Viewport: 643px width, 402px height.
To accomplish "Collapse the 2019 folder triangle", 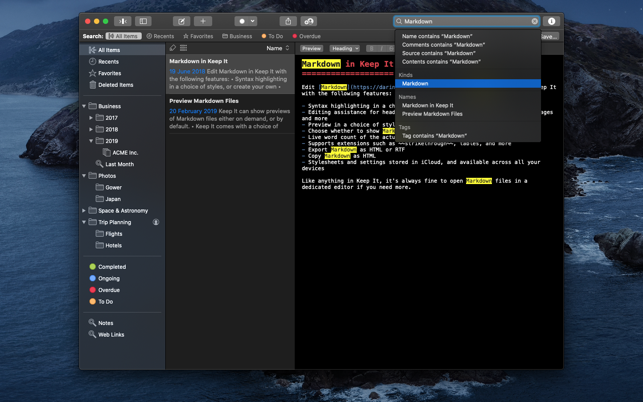I will pyautogui.click(x=91, y=141).
